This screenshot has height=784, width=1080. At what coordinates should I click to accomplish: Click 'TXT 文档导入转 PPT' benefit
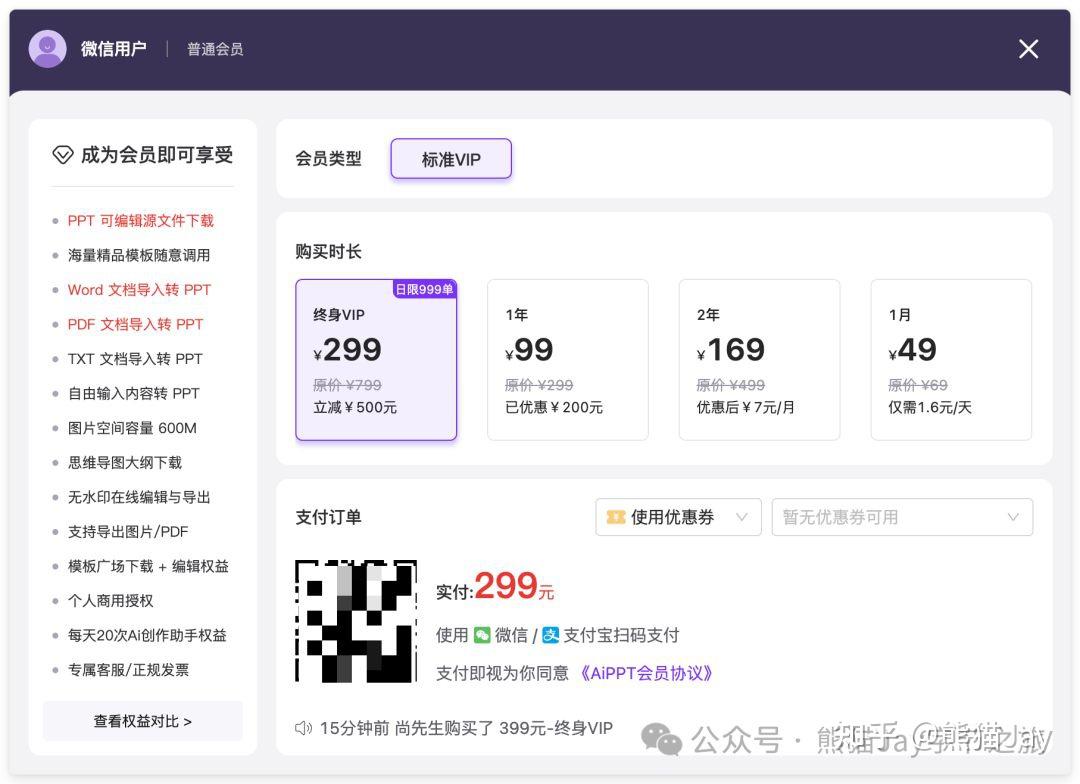(135, 359)
